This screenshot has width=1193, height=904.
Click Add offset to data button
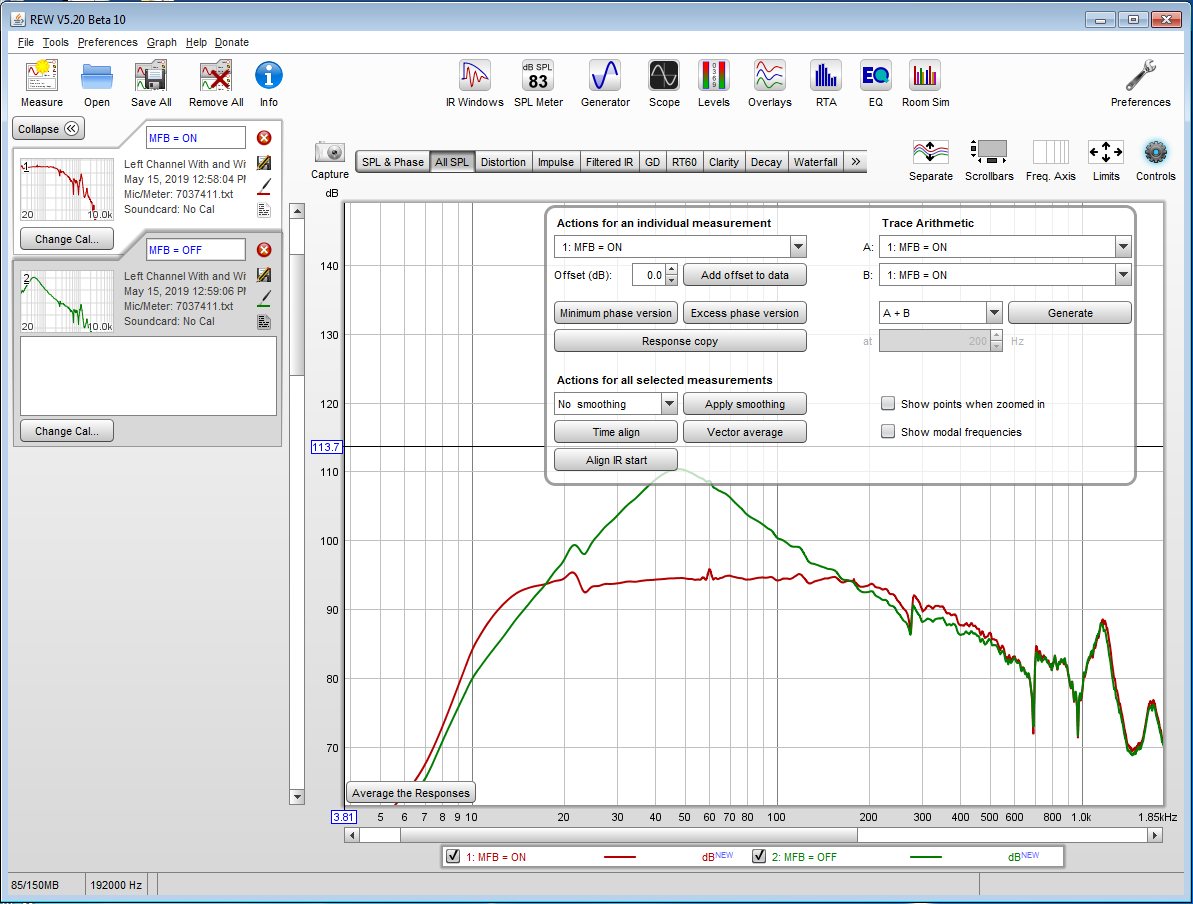(x=745, y=275)
